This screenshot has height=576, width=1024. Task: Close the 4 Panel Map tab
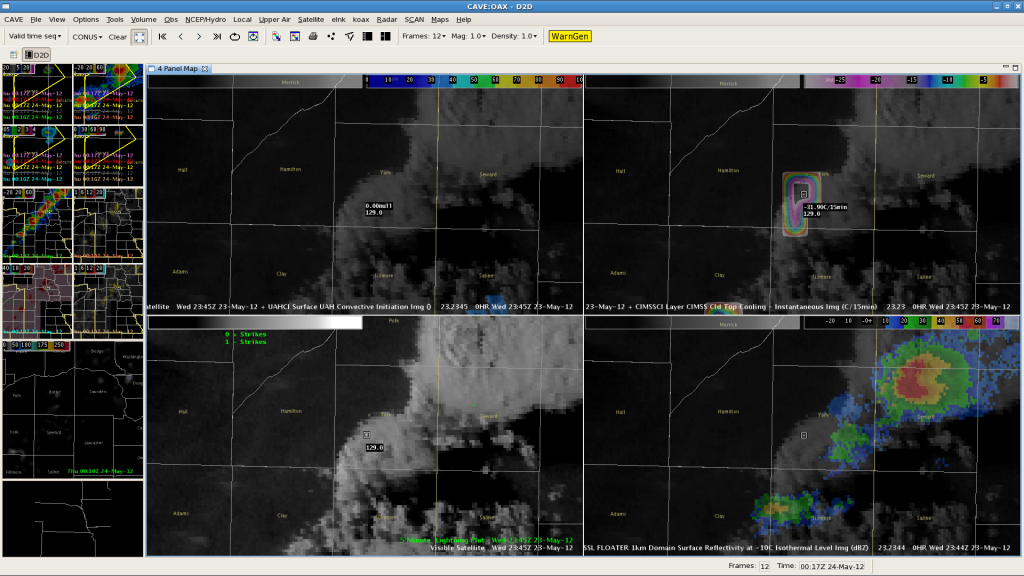[205, 69]
